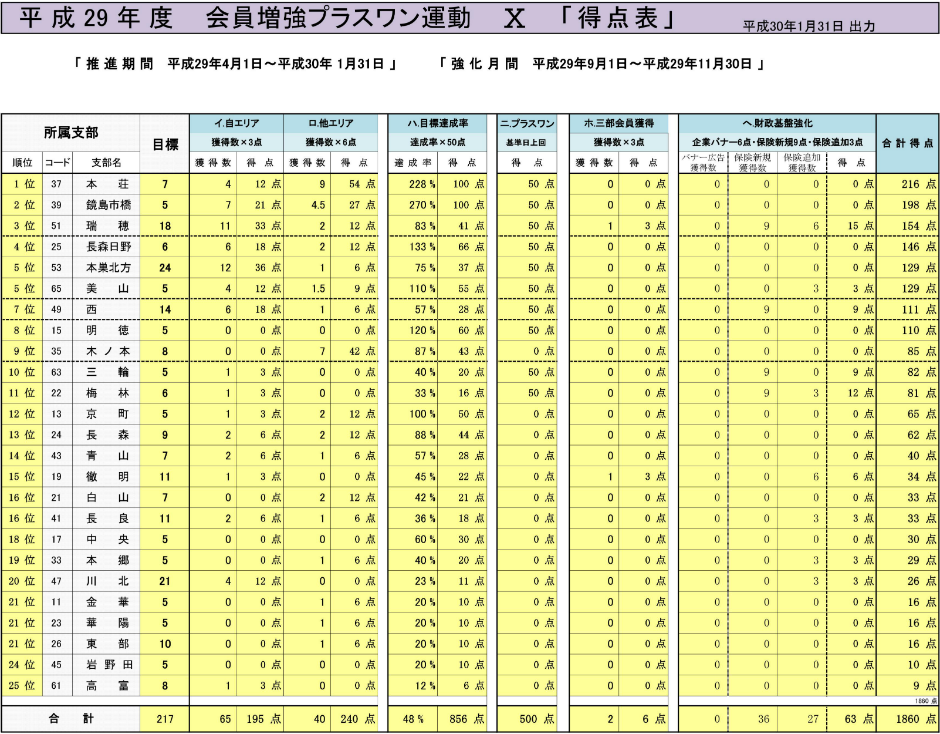The height and width of the screenshot is (734, 940).
Task: Select branch name 白山
Action: coord(107,498)
